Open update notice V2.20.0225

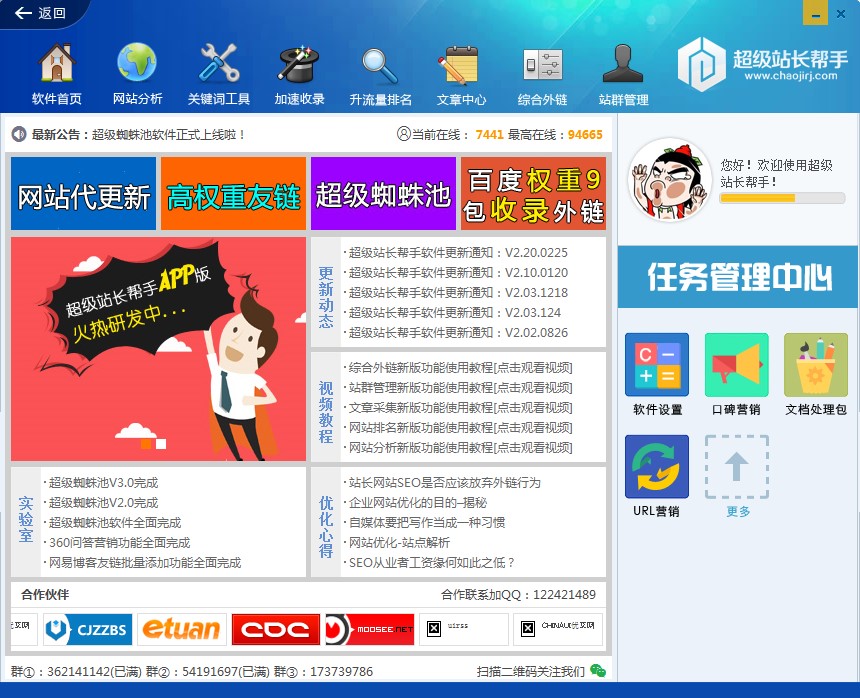(458, 253)
